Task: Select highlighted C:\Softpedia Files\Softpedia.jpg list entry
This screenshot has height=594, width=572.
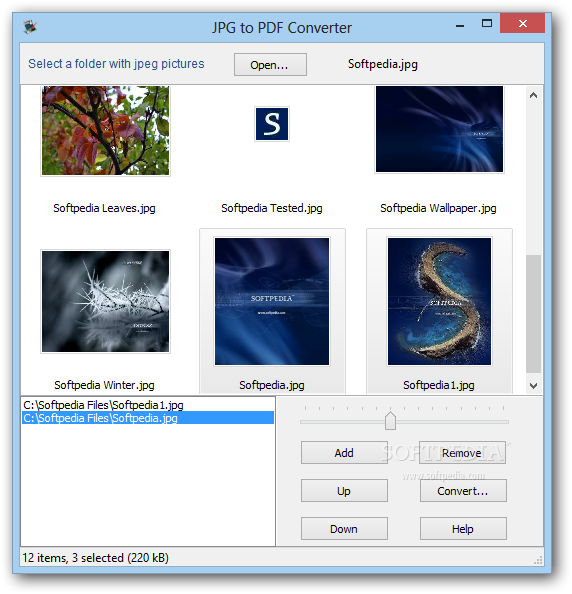Action: tap(148, 417)
